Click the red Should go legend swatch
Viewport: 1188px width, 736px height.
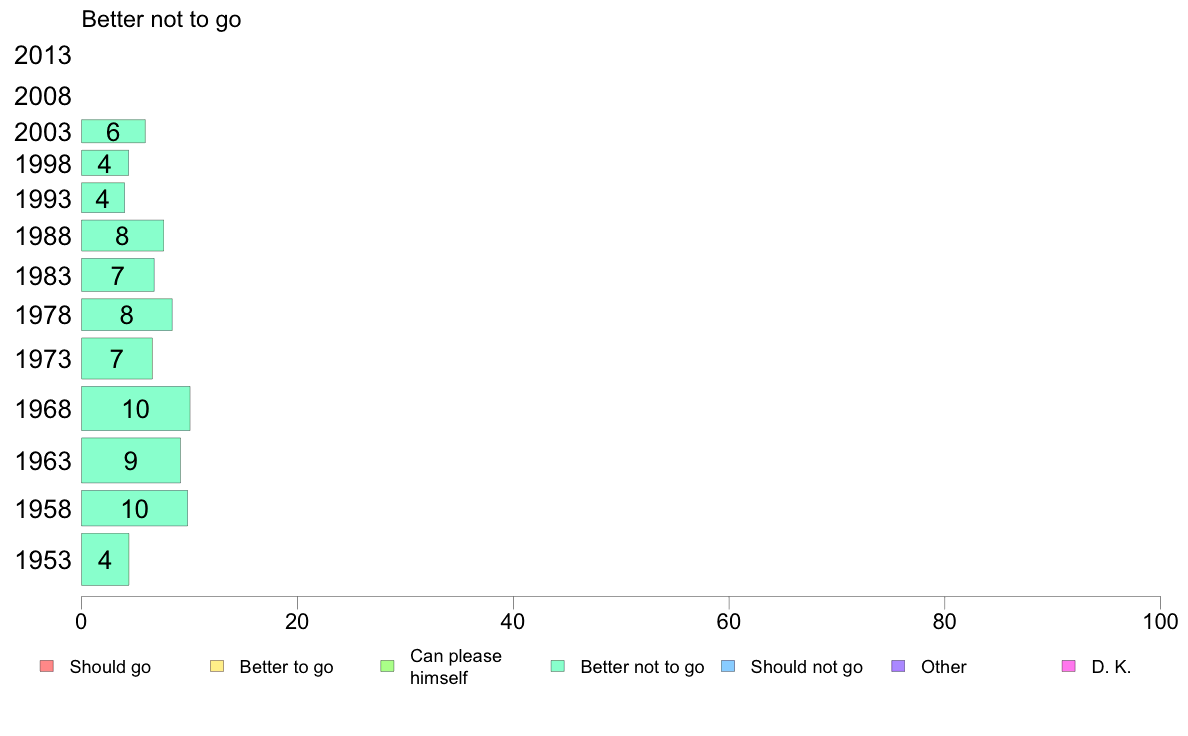tap(47, 666)
